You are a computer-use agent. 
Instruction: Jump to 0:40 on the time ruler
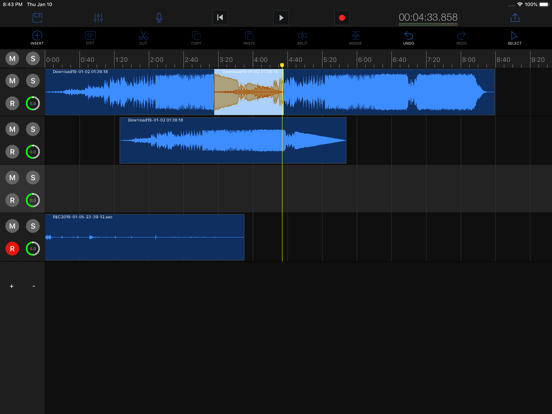pos(87,59)
